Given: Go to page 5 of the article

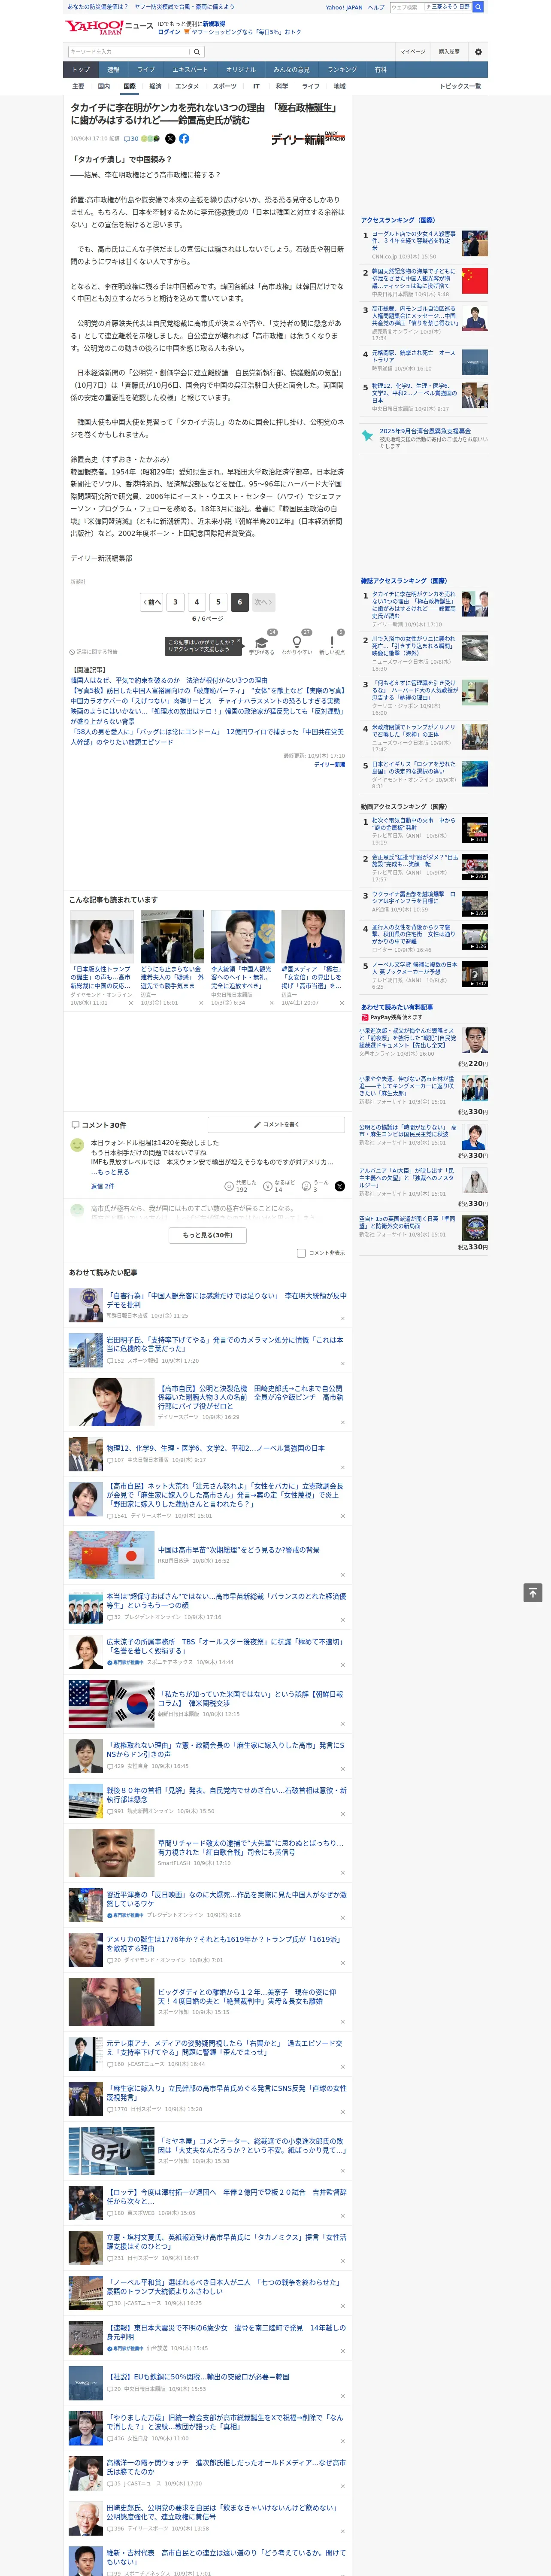Looking at the screenshot, I should pyautogui.click(x=218, y=602).
